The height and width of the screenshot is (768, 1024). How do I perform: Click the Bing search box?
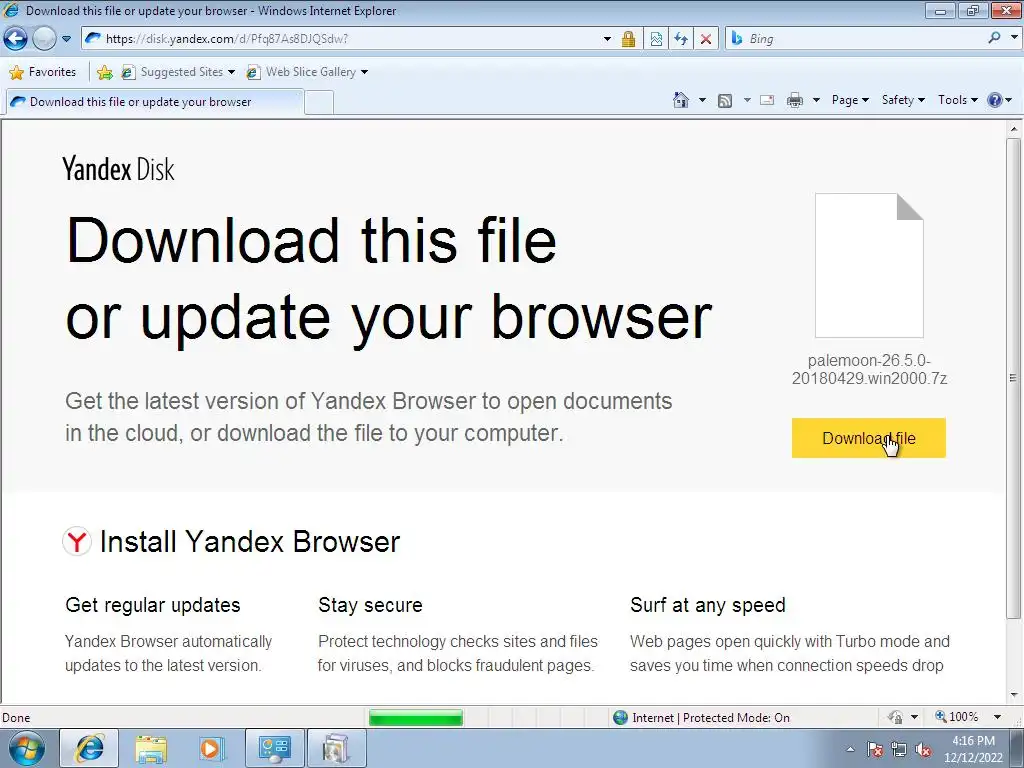click(856, 39)
